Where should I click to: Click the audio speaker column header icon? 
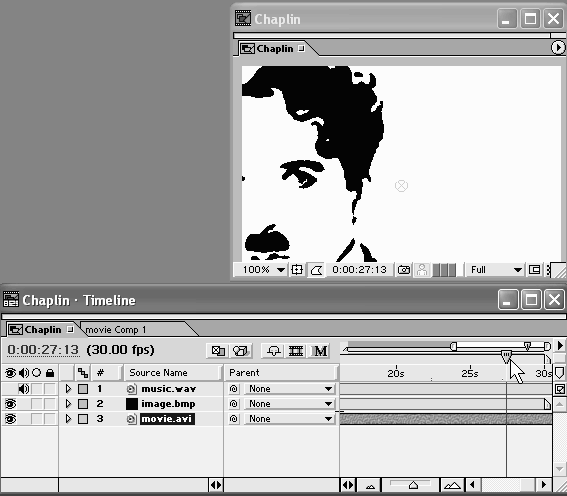pyautogui.click(x=24, y=373)
